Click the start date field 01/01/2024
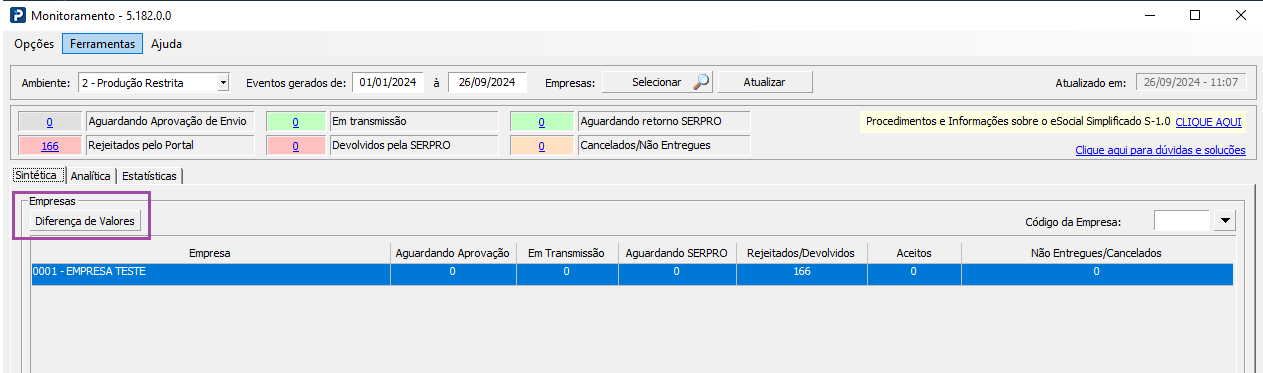The height and width of the screenshot is (373, 1263). click(389, 82)
